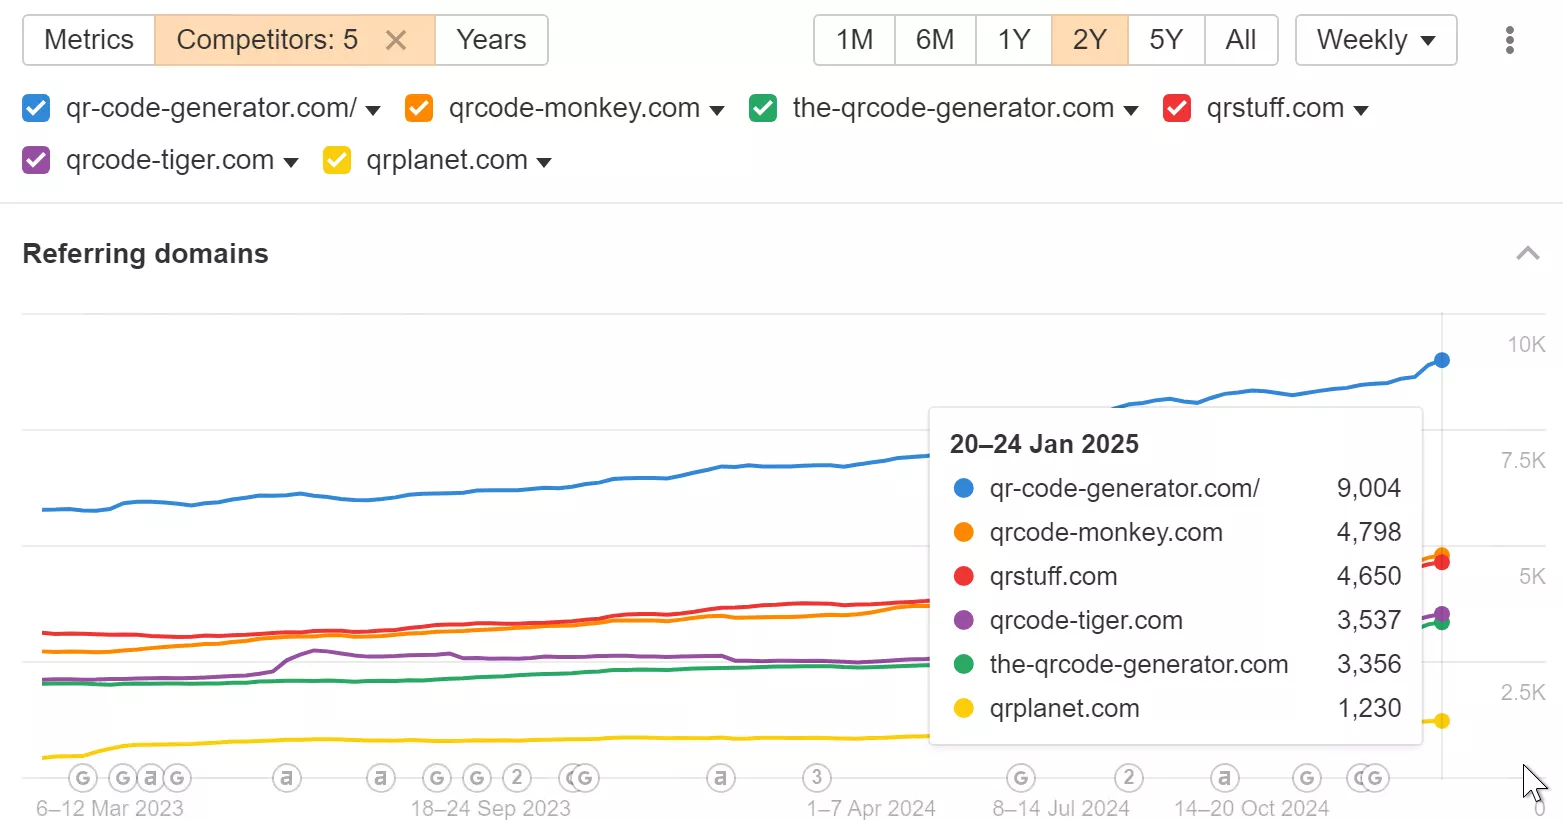The width and height of the screenshot is (1563, 821).
Task: Switch to the Years tab
Action: (x=491, y=40)
